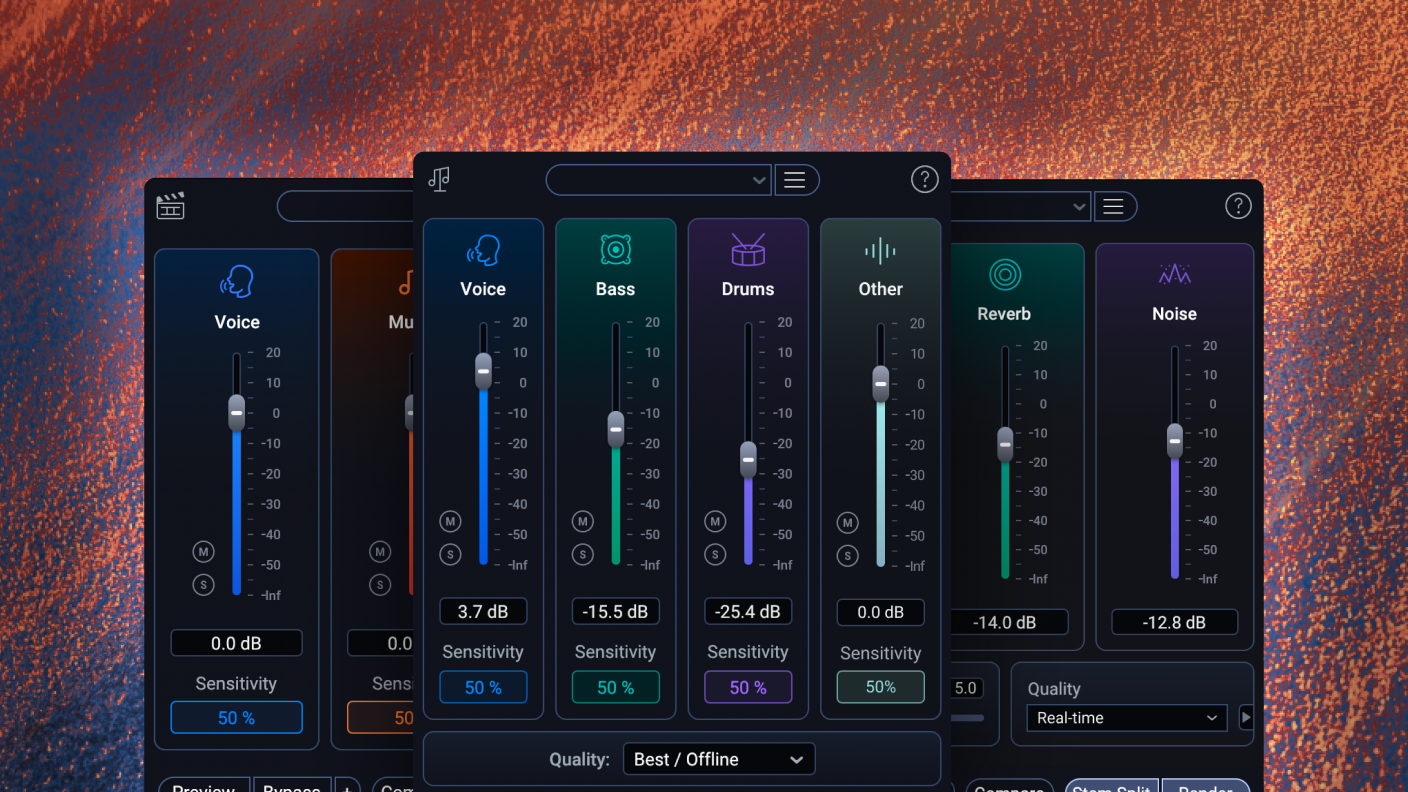
Task: Click the Voice 3.7 dB gain field
Action: (x=483, y=612)
